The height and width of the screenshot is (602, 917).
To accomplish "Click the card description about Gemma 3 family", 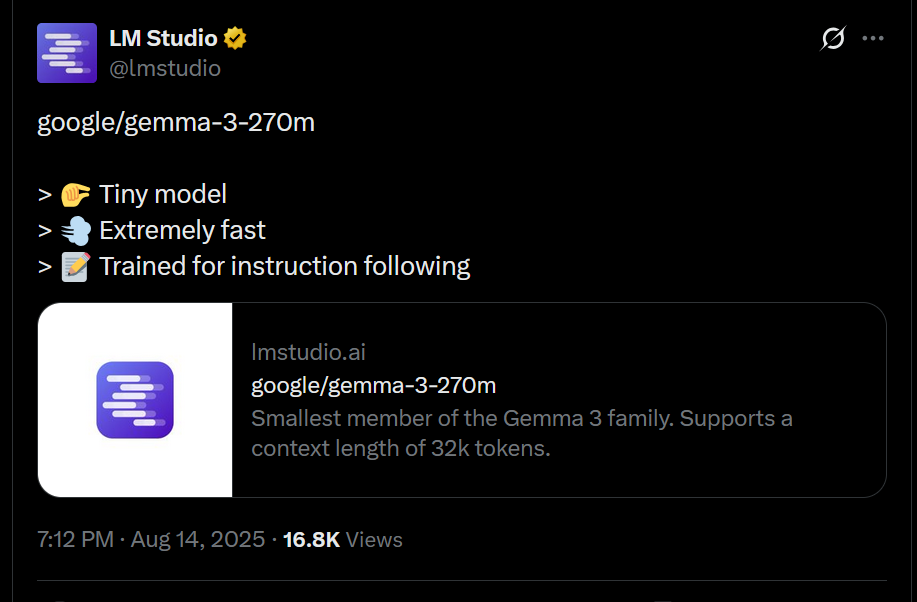I will coord(521,433).
